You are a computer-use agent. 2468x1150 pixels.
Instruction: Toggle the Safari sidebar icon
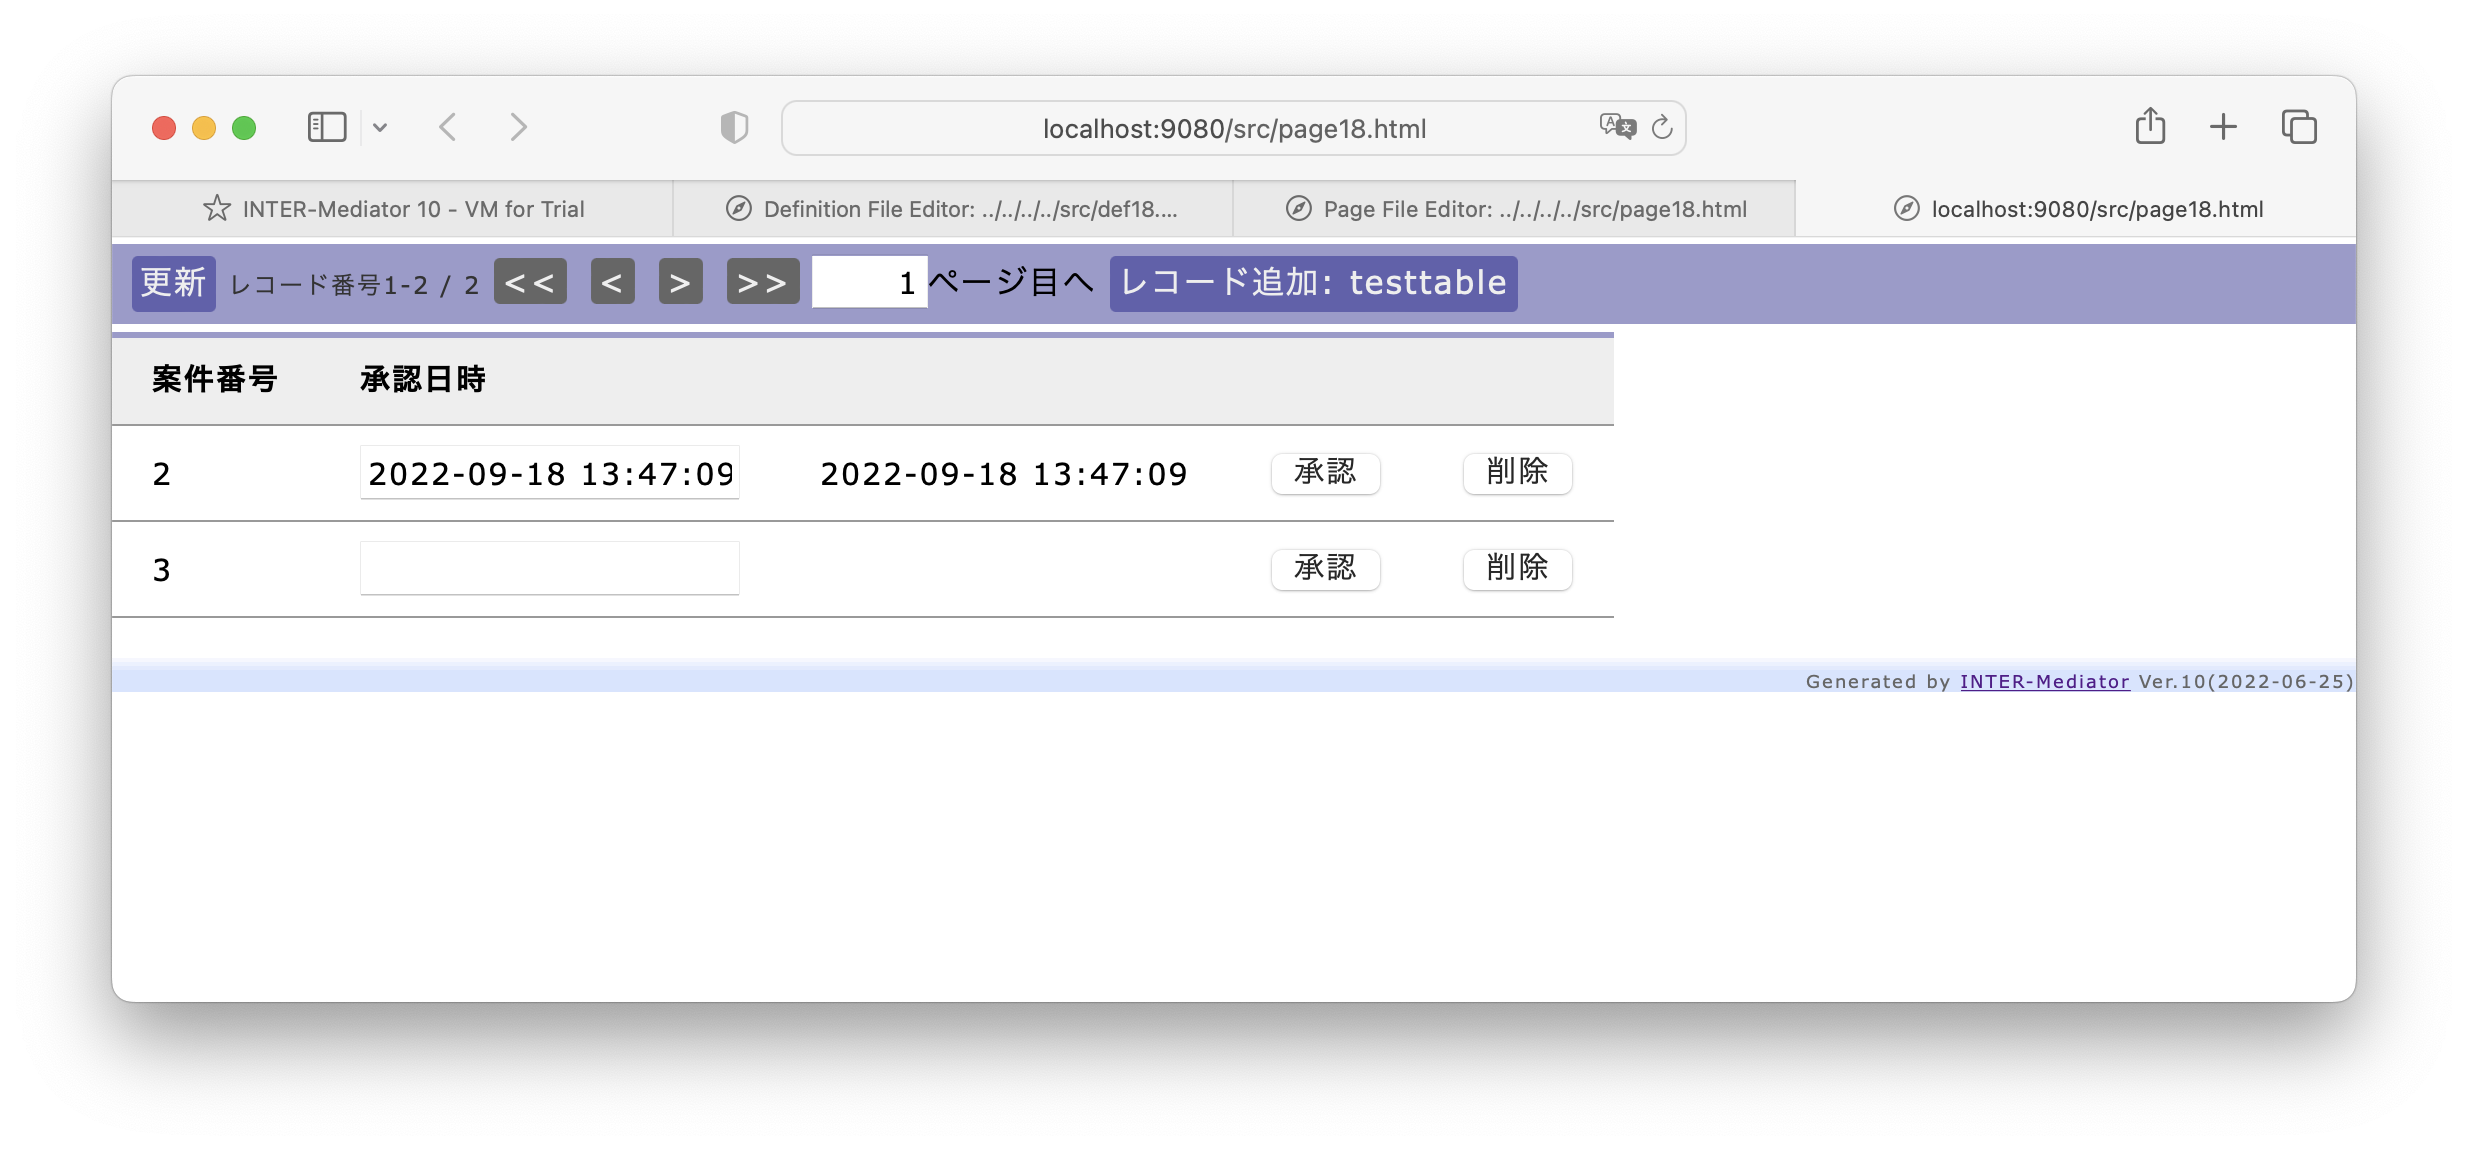326,127
